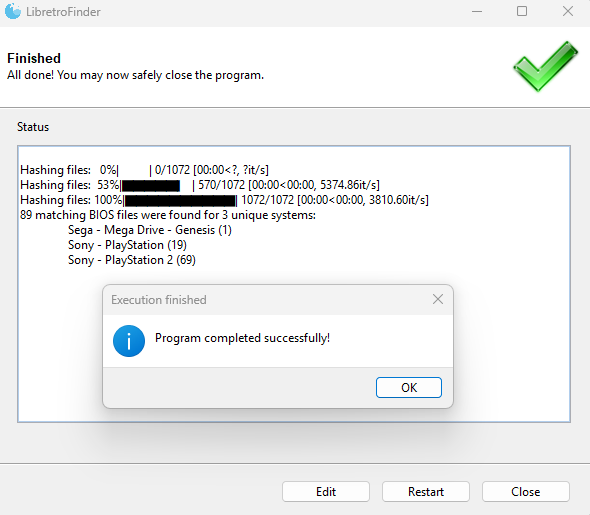Click 'Sony - PlayStation 2 (69)' line
Screen dimensions: 590x515
pos(132,260)
